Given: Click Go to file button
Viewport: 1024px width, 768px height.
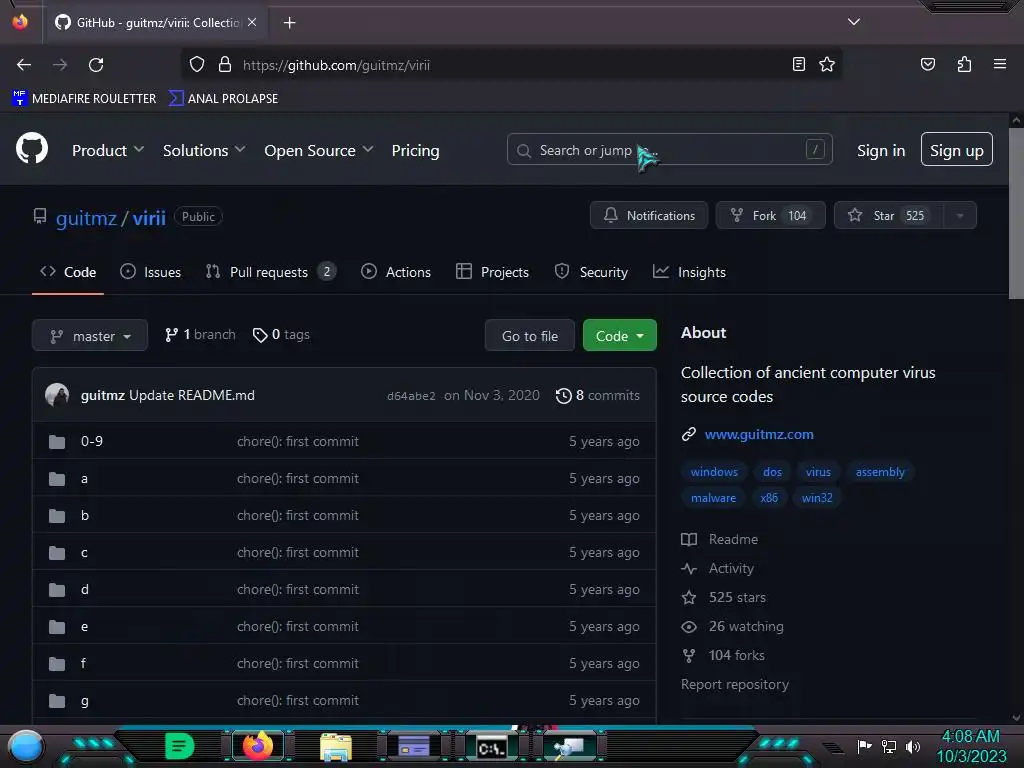Looking at the screenshot, I should point(530,336).
